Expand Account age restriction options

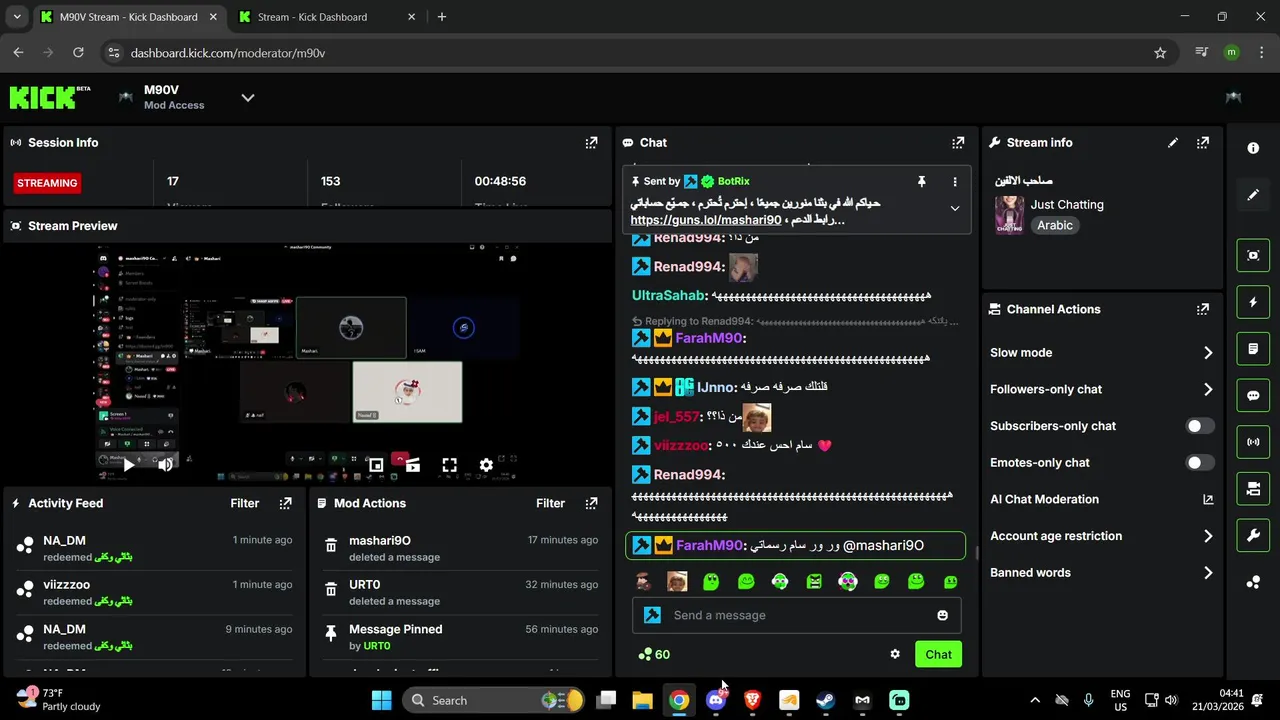click(x=1101, y=536)
